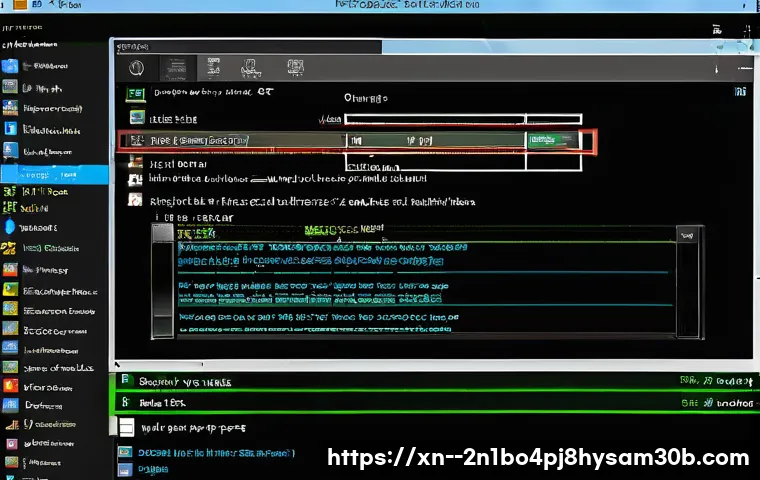Screen dimensions: 760x480
Task: Click the topmost blue icon in left sidebar
Action: [10, 66]
